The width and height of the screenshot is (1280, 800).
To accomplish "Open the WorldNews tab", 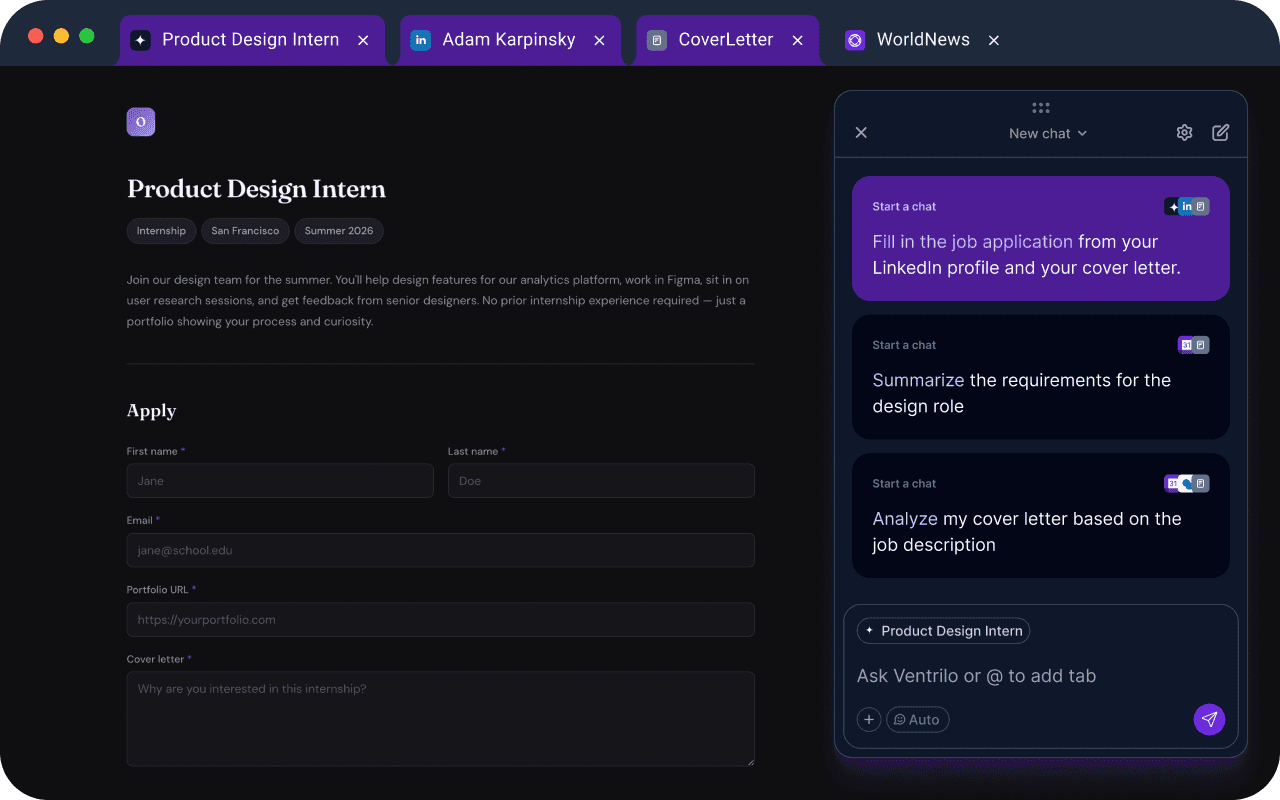I will click(923, 40).
